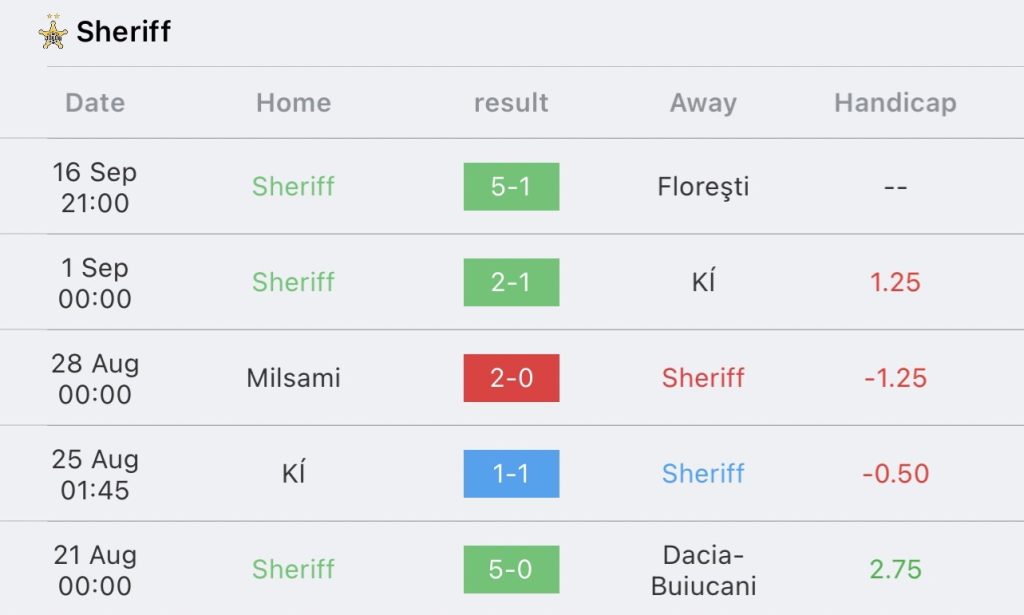Select the 5-1 result badge against Florești
Viewport: 1024px width, 615px height.
click(x=511, y=187)
